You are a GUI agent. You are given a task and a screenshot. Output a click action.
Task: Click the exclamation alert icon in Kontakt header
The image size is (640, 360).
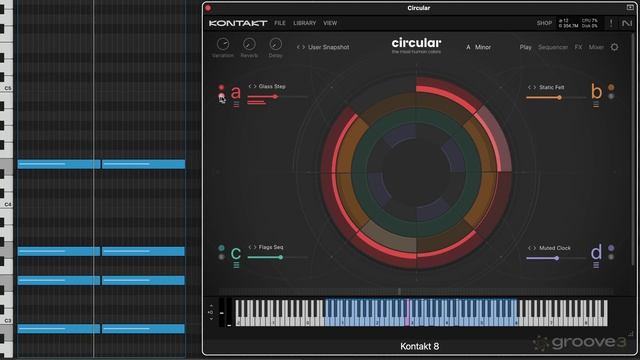click(611, 23)
